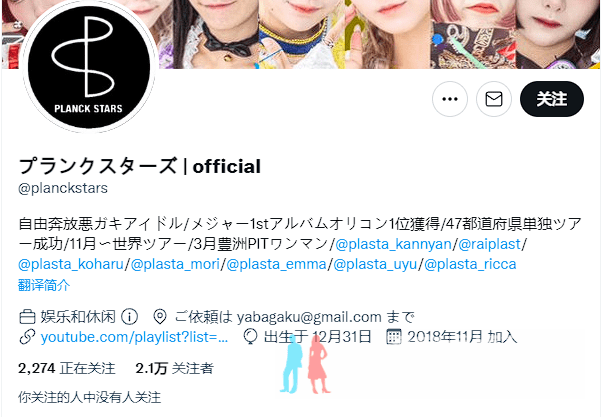
Task: Click 翻译简介 to translate the bio
Action: point(44,285)
